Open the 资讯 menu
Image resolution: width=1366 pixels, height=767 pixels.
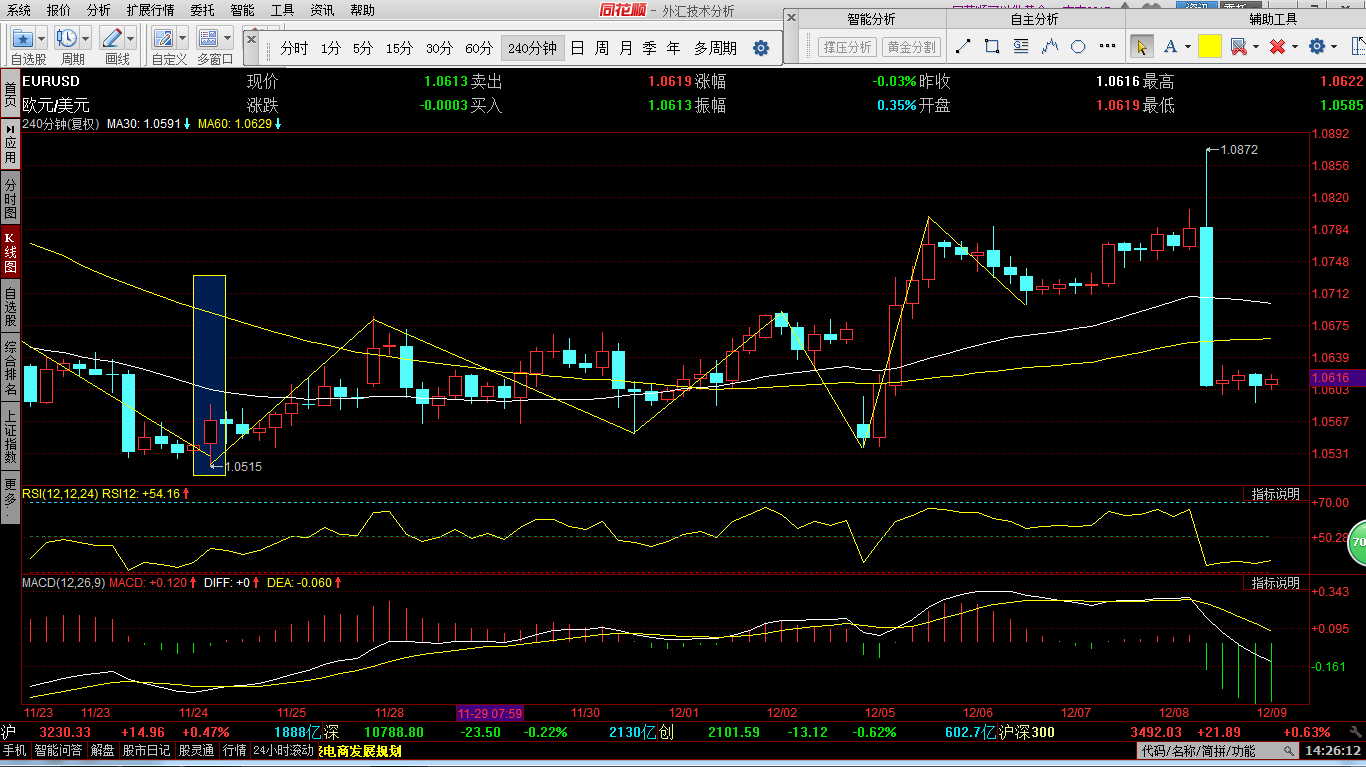(x=322, y=10)
